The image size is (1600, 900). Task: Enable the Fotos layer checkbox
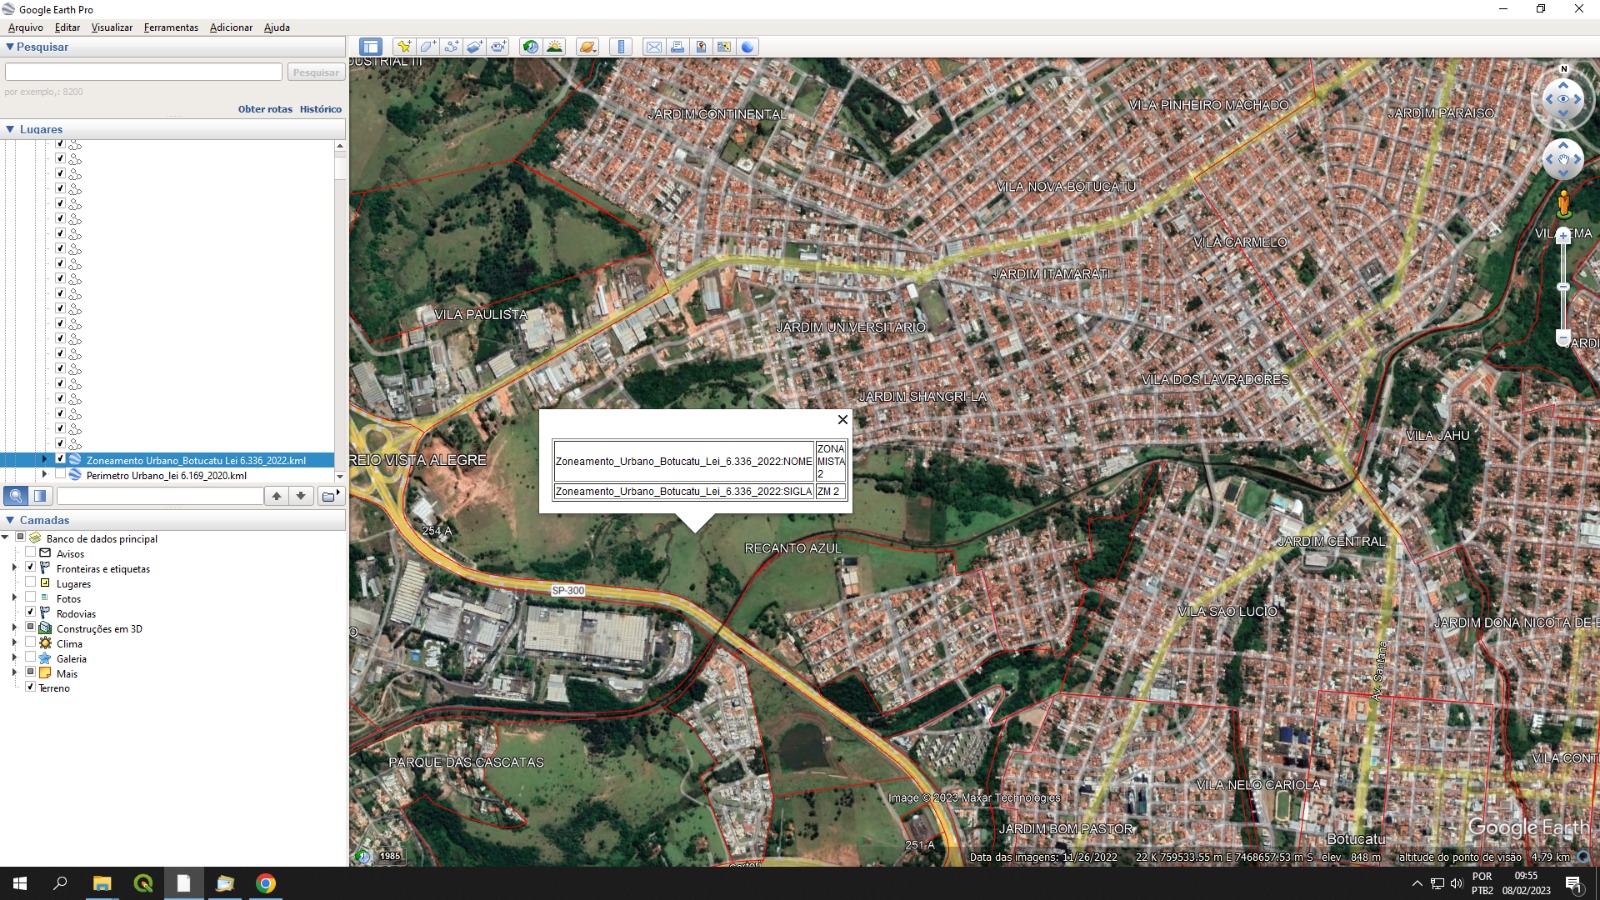tap(30, 598)
